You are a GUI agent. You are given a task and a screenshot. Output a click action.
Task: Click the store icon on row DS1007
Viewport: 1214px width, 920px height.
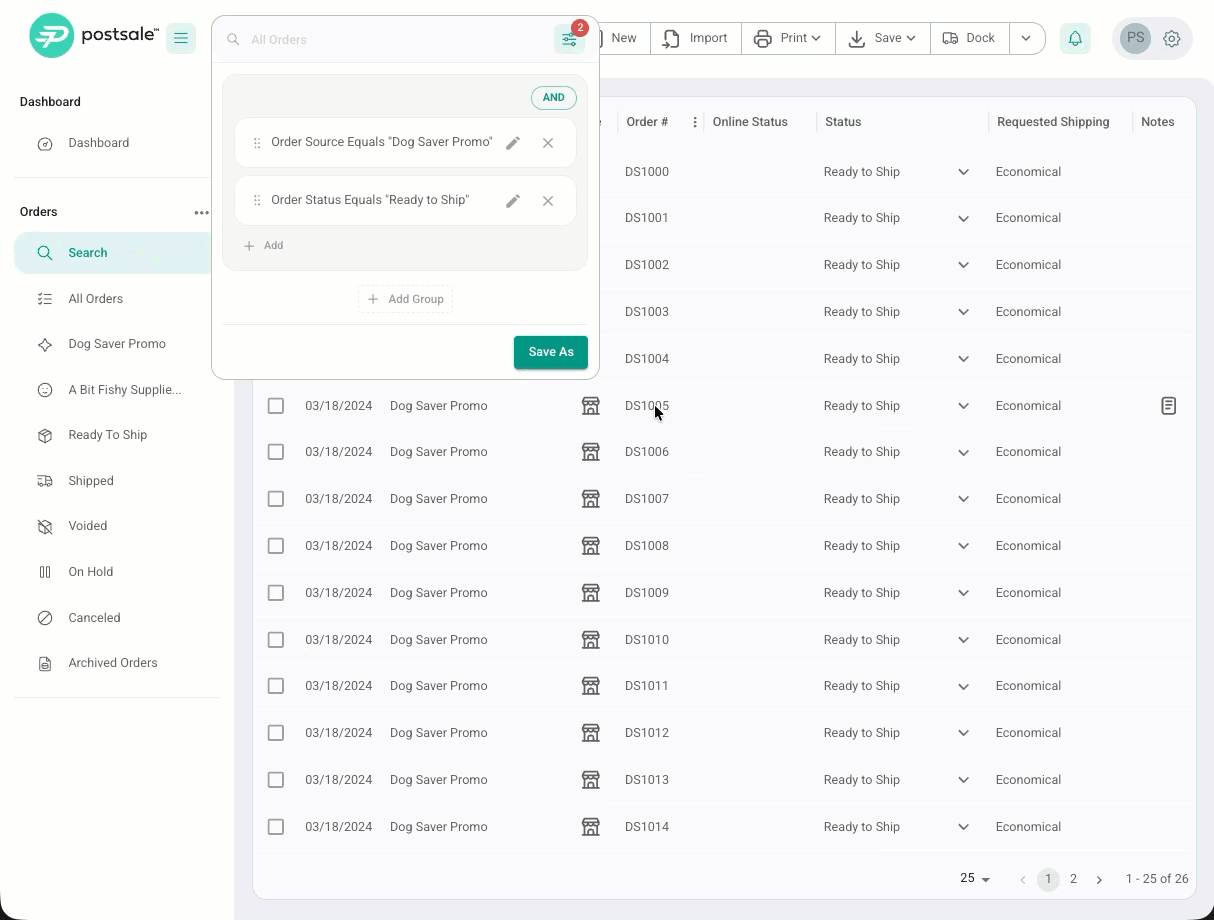coord(591,499)
